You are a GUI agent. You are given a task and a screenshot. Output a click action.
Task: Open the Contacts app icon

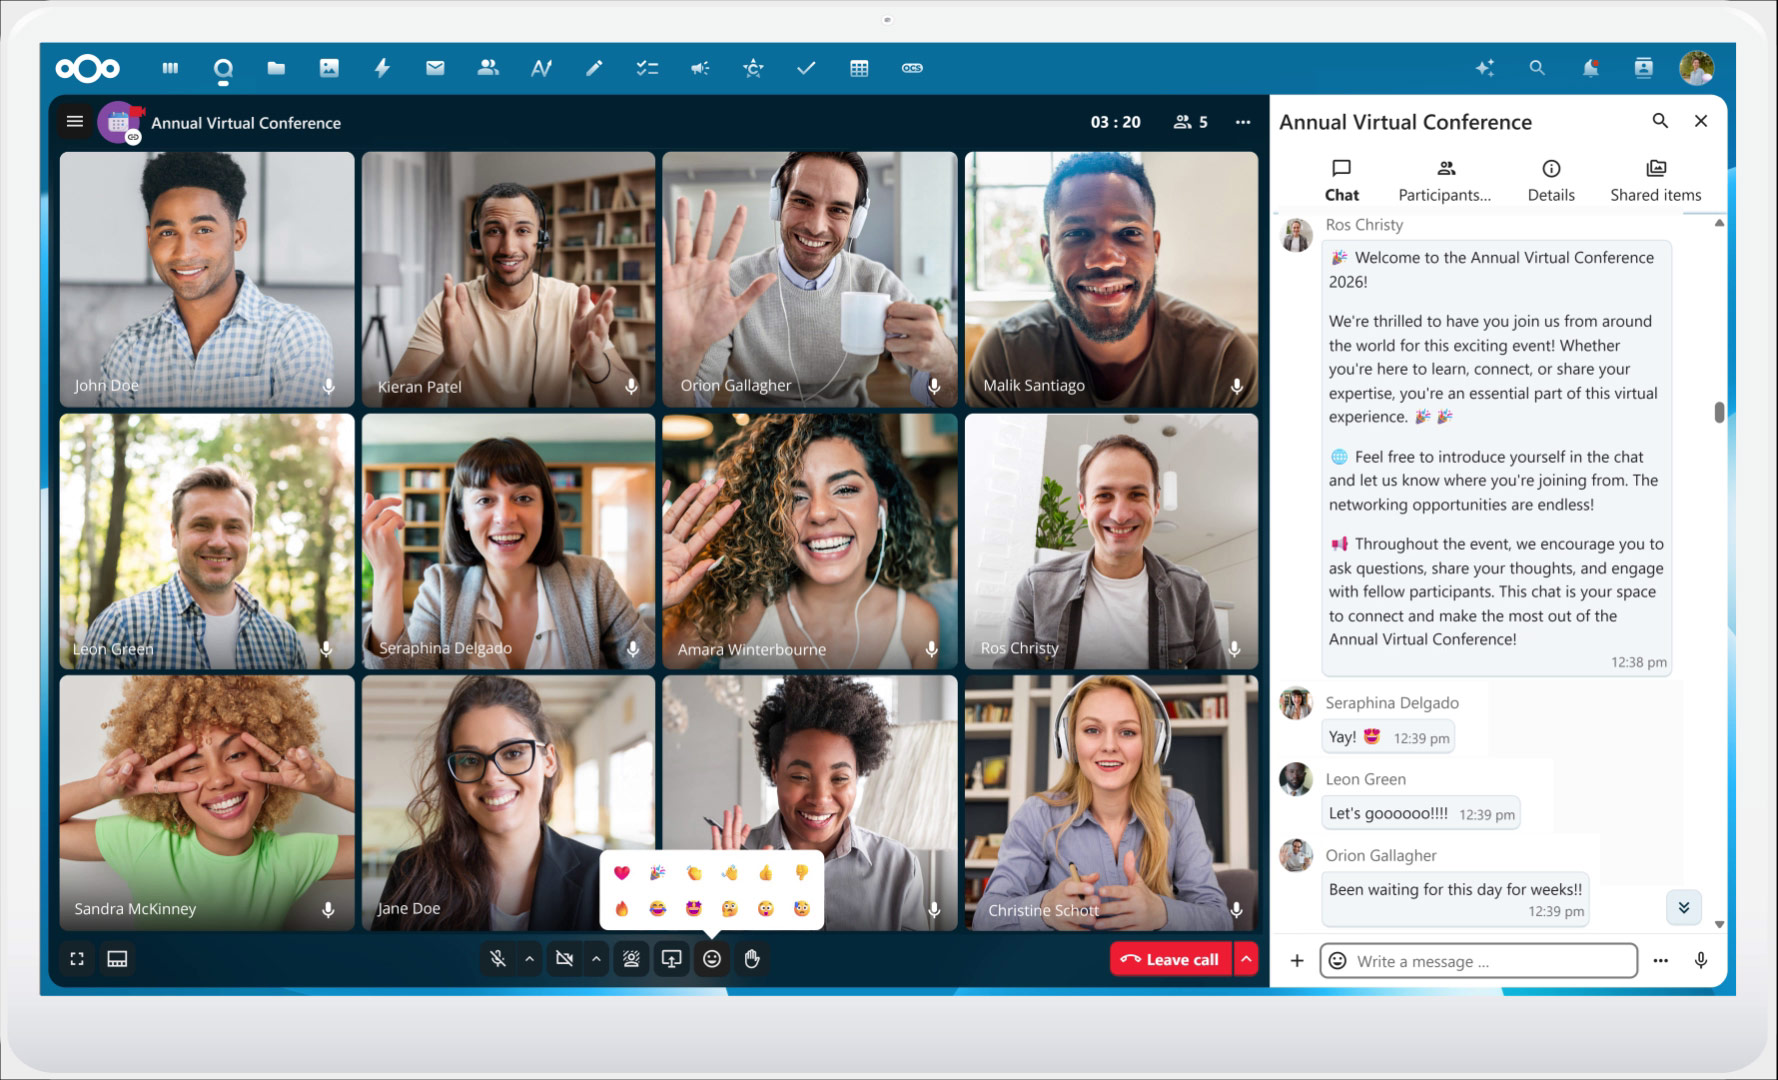click(488, 68)
